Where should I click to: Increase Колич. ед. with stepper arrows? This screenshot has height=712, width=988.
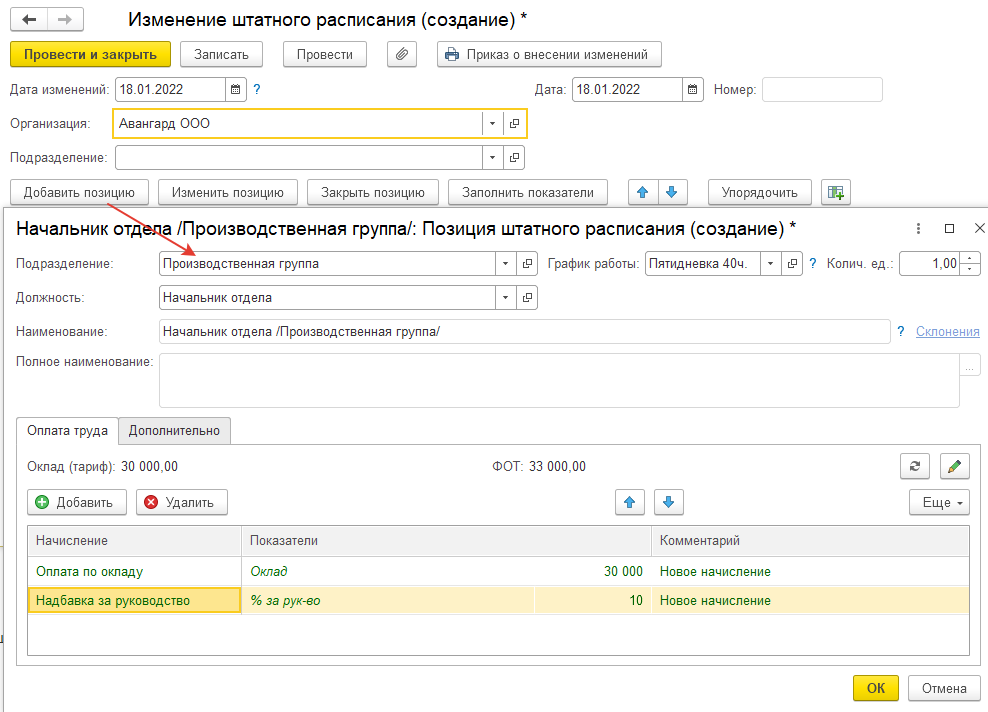969,260
